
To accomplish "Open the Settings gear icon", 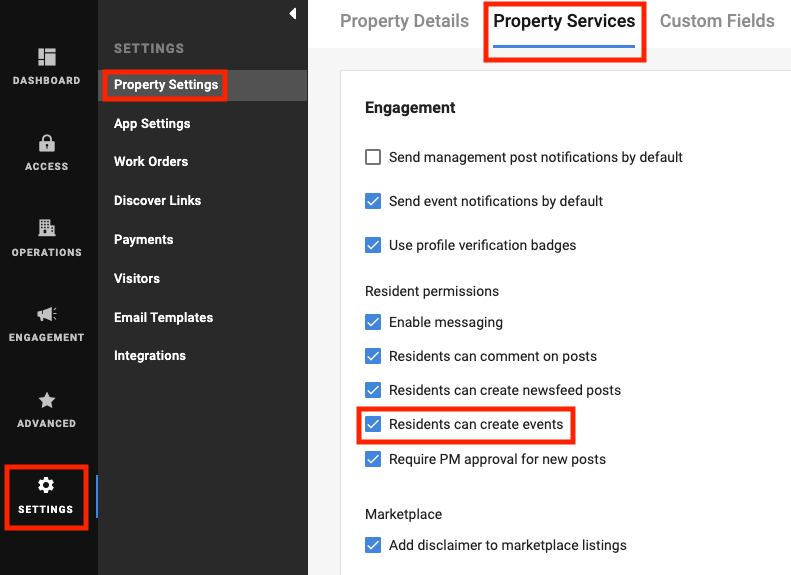I will tap(46, 485).
